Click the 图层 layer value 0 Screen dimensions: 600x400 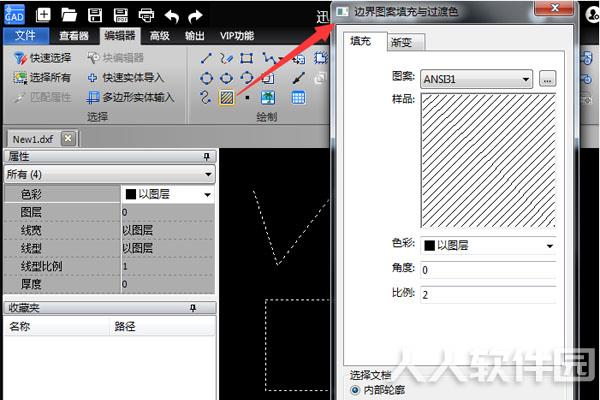point(167,212)
